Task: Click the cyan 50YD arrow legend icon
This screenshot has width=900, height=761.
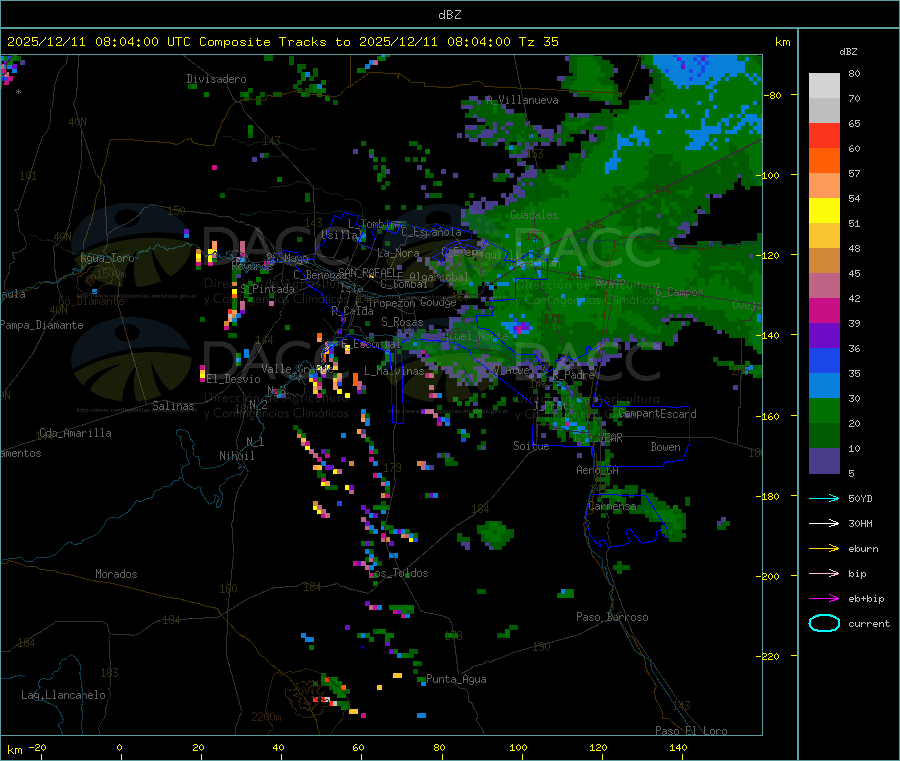Action: [824, 498]
